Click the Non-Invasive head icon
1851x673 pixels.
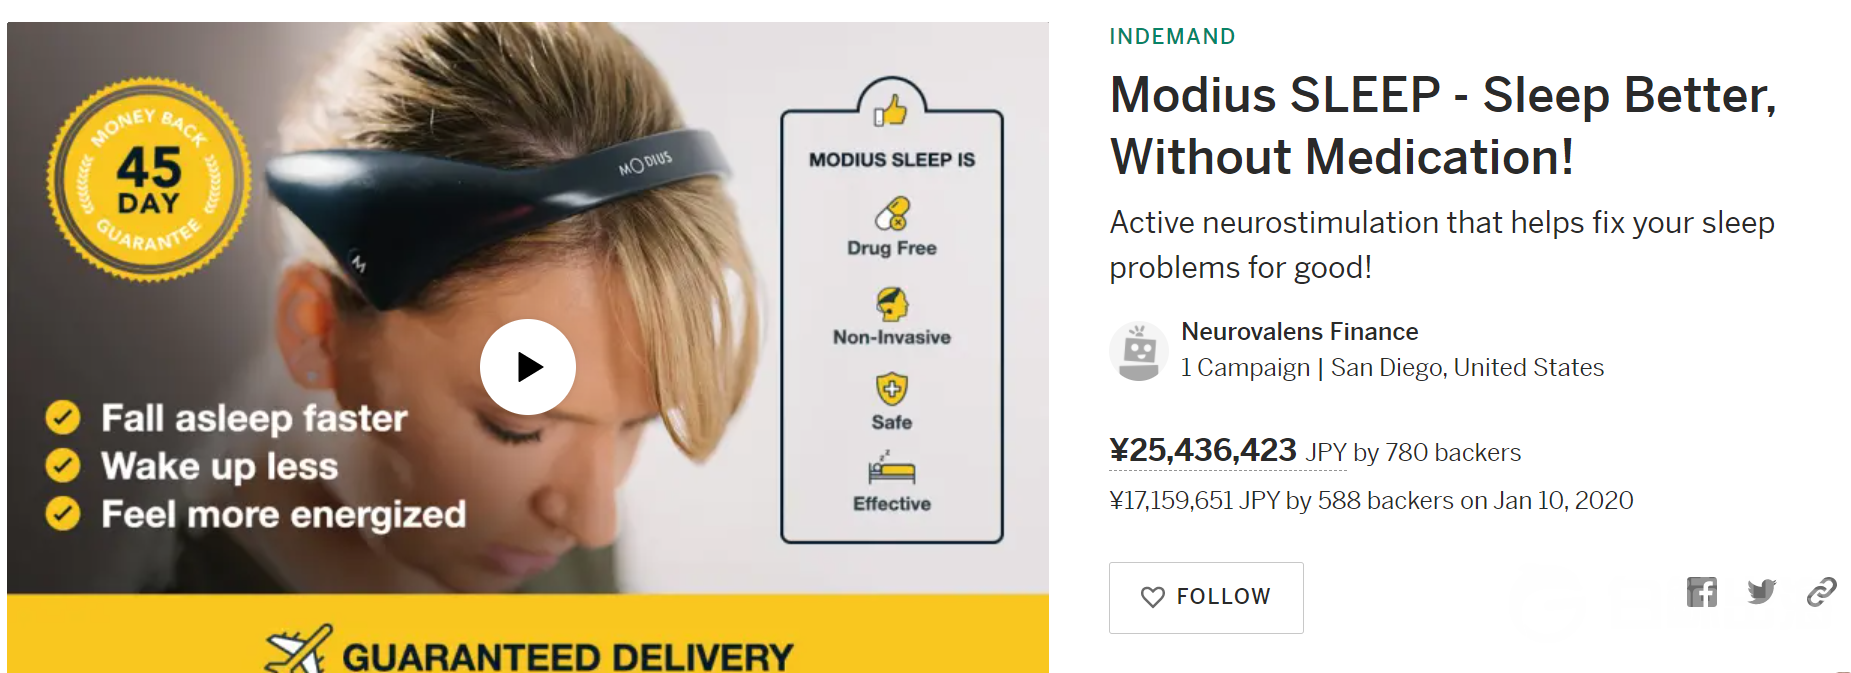click(x=891, y=303)
